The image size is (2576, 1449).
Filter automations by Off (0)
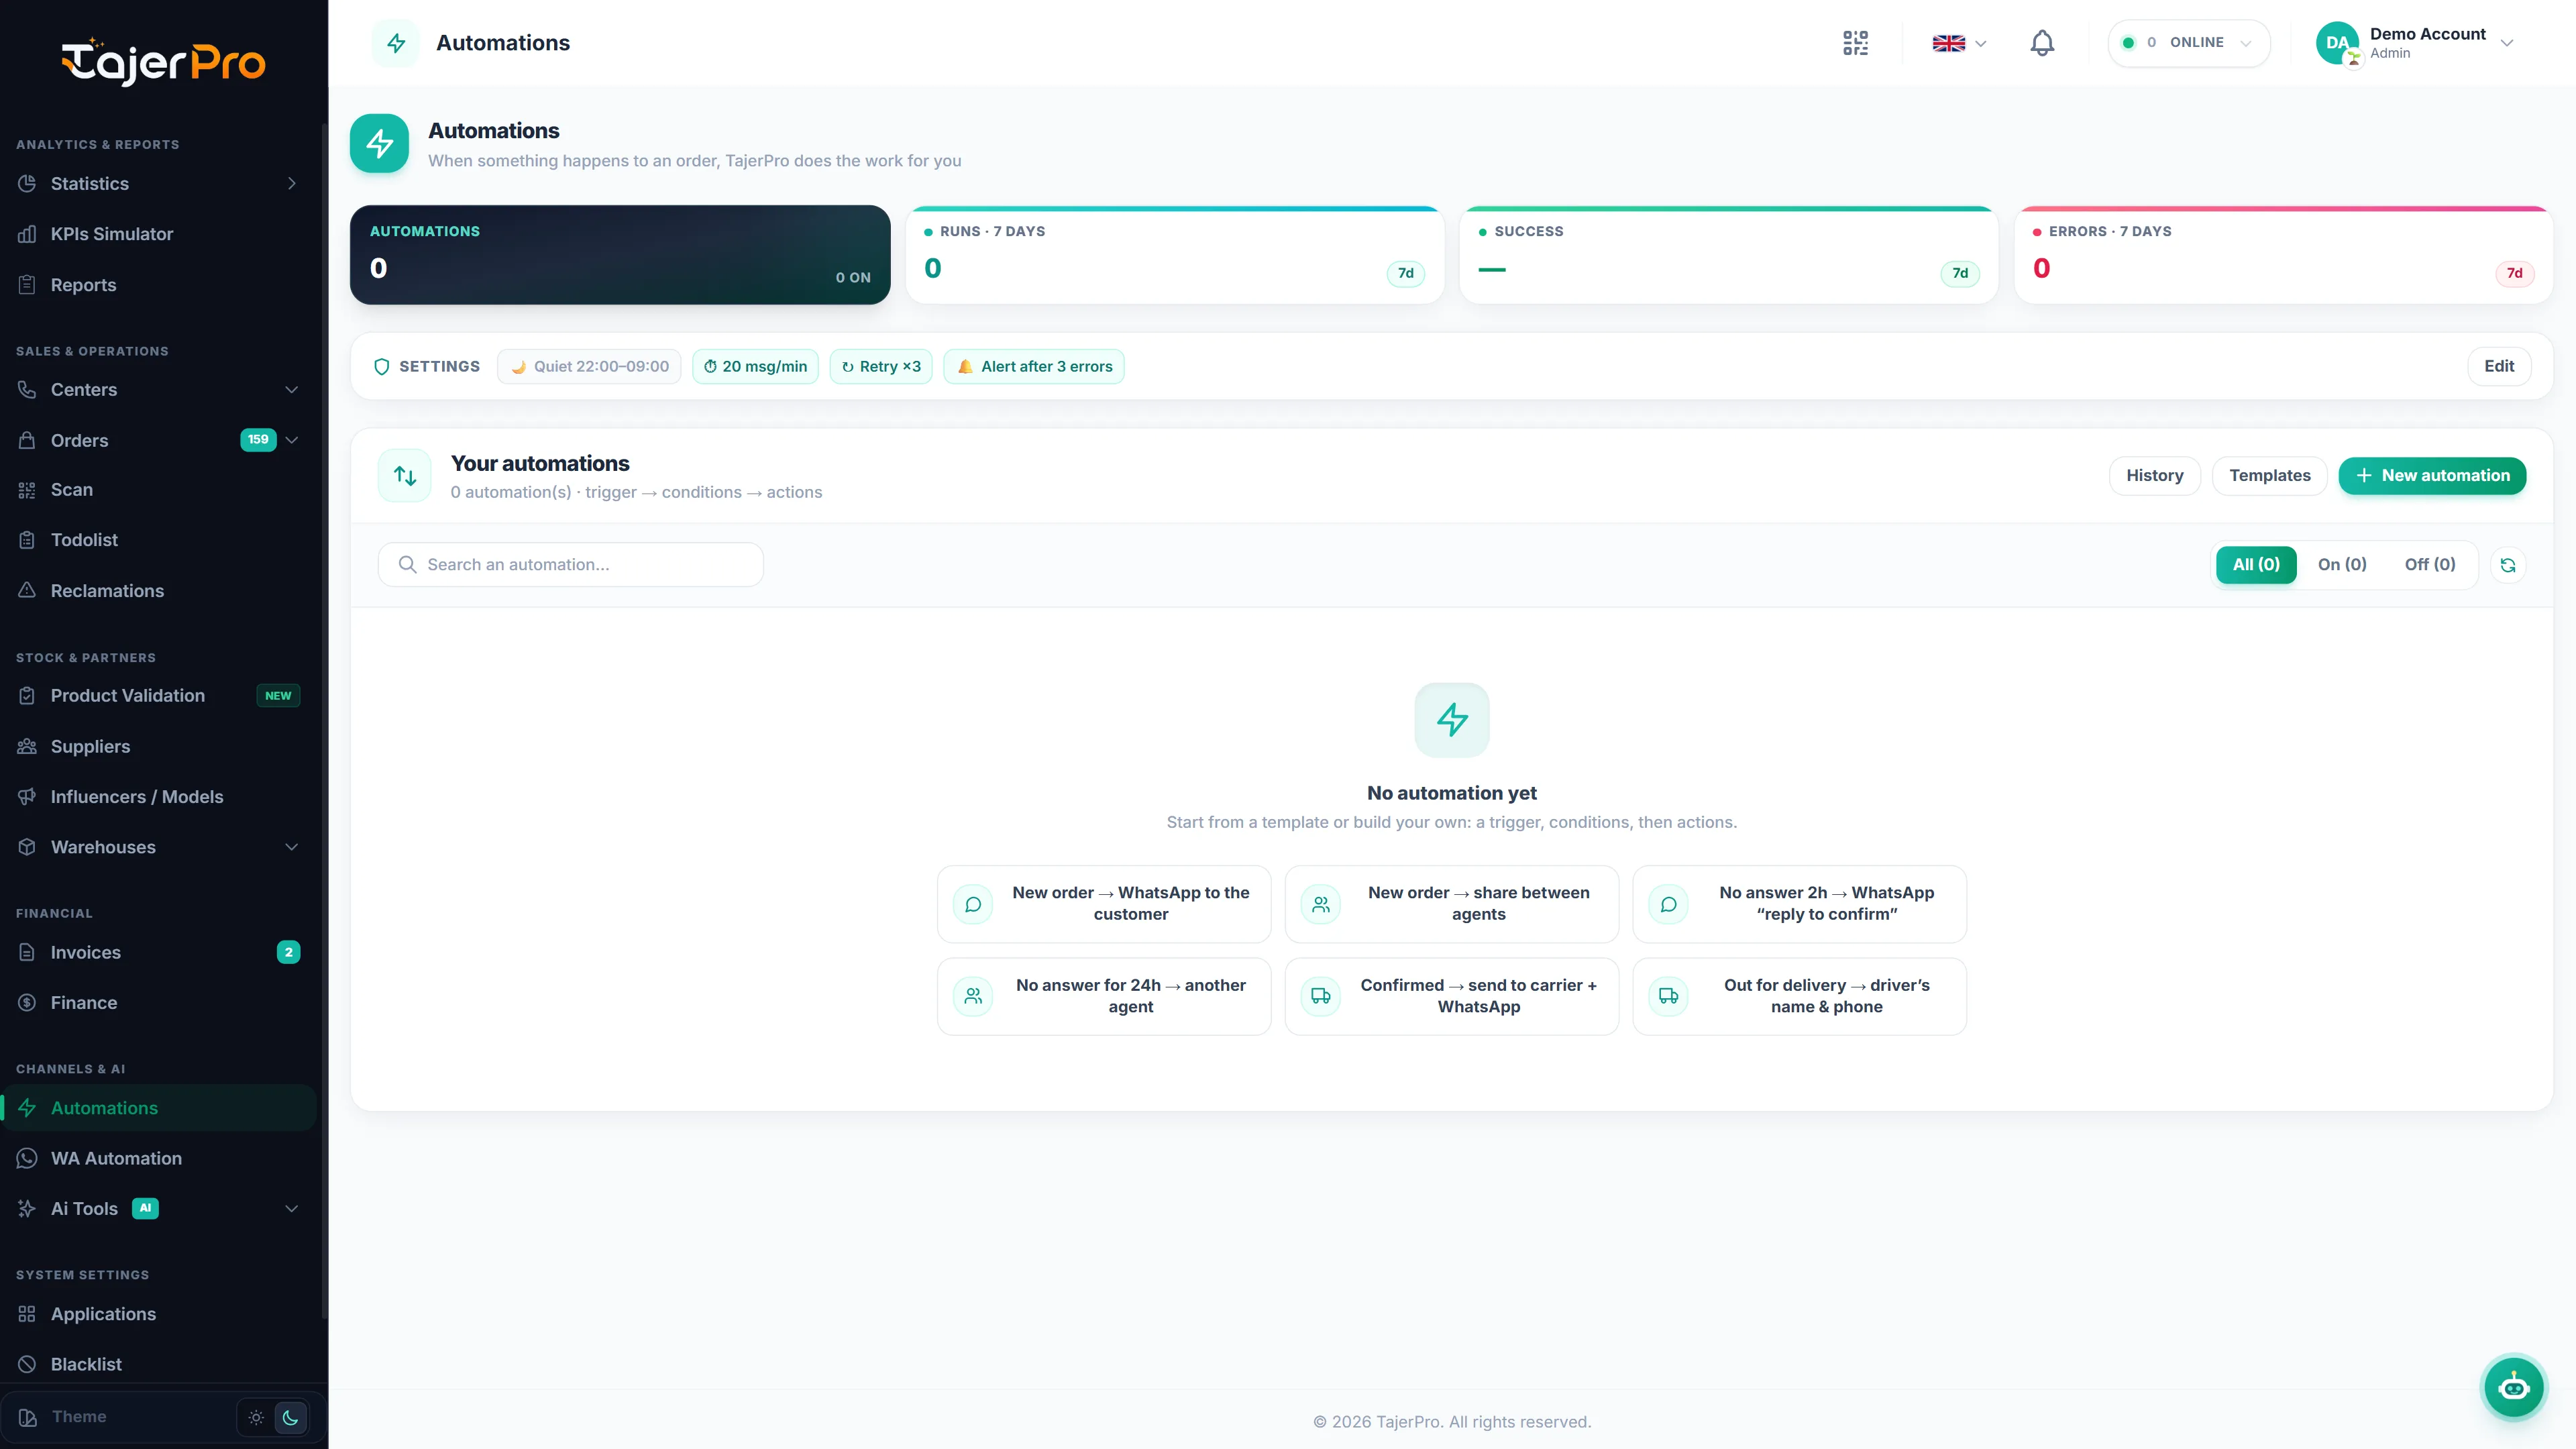pos(2430,565)
